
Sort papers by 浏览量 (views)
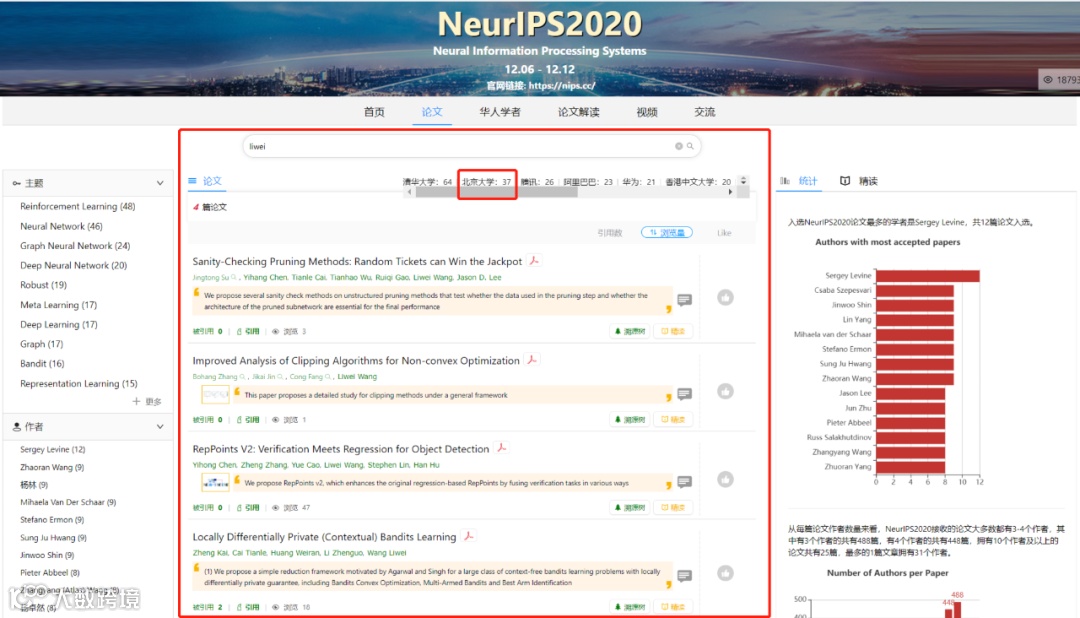(667, 233)
